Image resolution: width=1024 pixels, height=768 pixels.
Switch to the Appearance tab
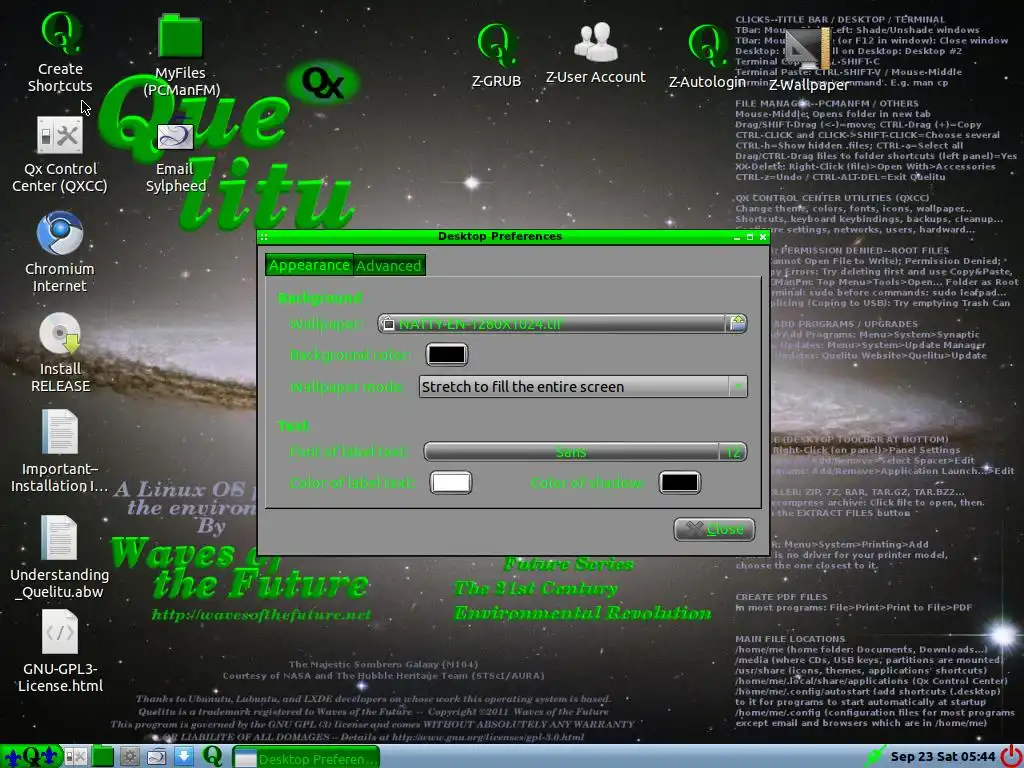pos(310,265)
